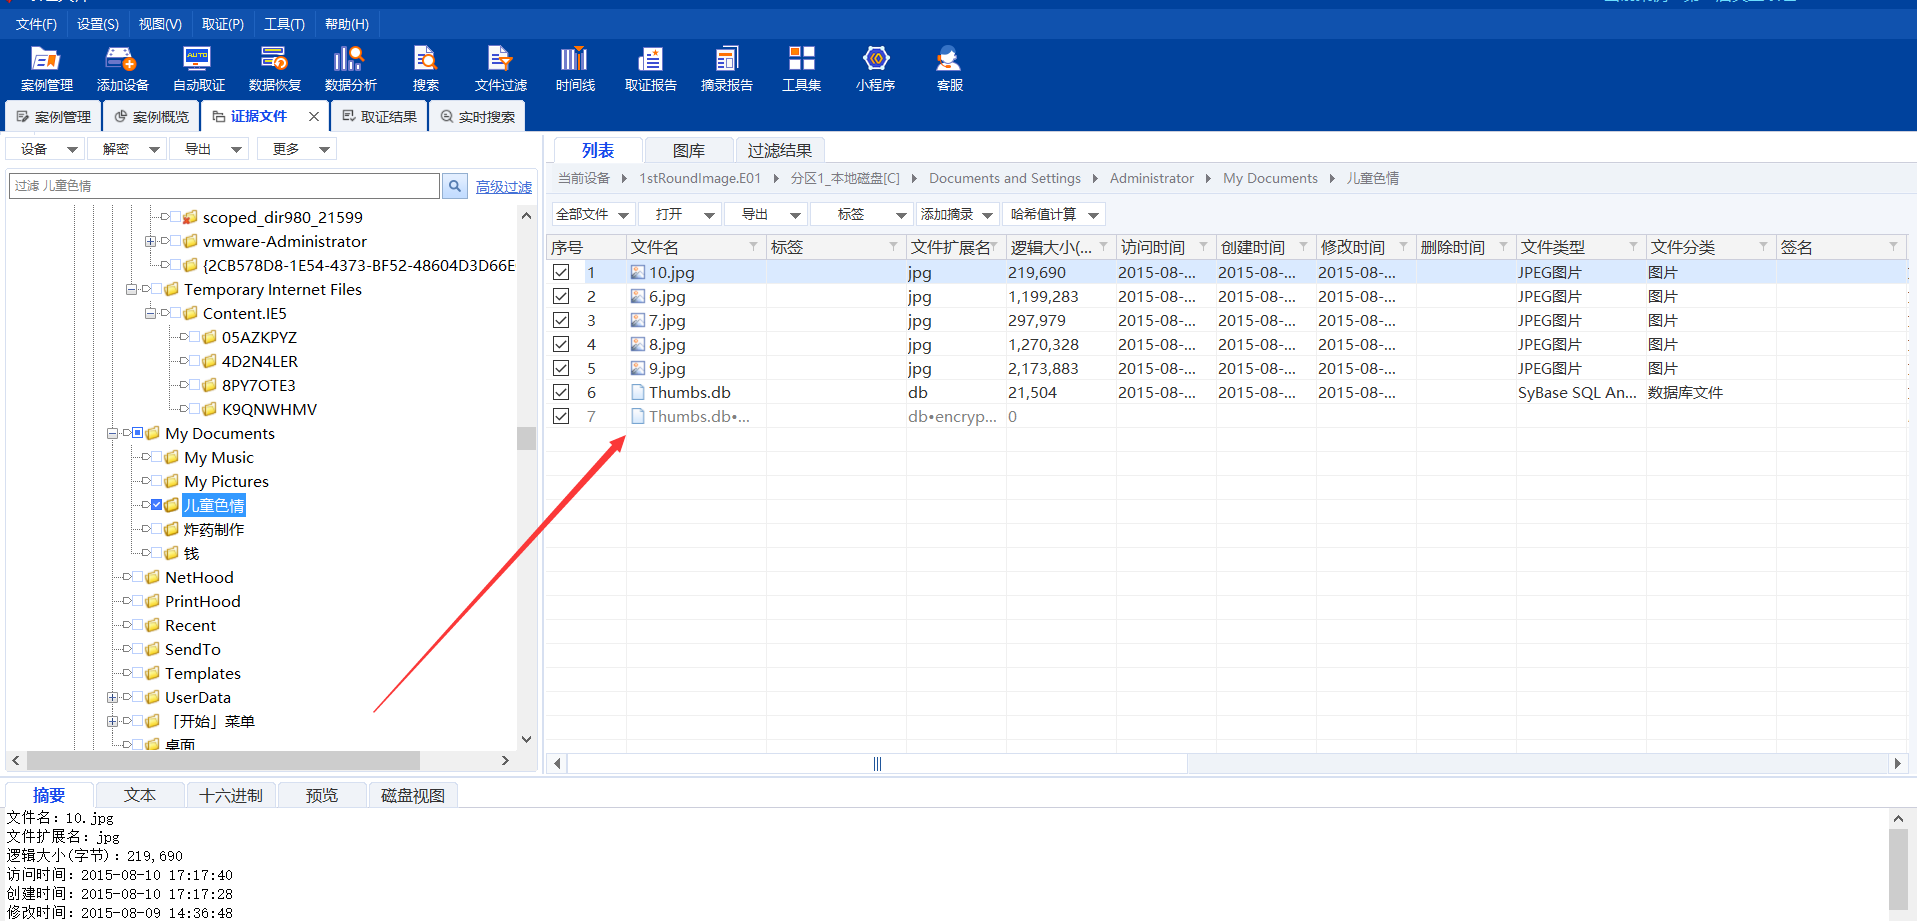This screenshot has width=1917, height=921.
Task: Open the 哈希值计算 dropdown
Action: 1054,214
